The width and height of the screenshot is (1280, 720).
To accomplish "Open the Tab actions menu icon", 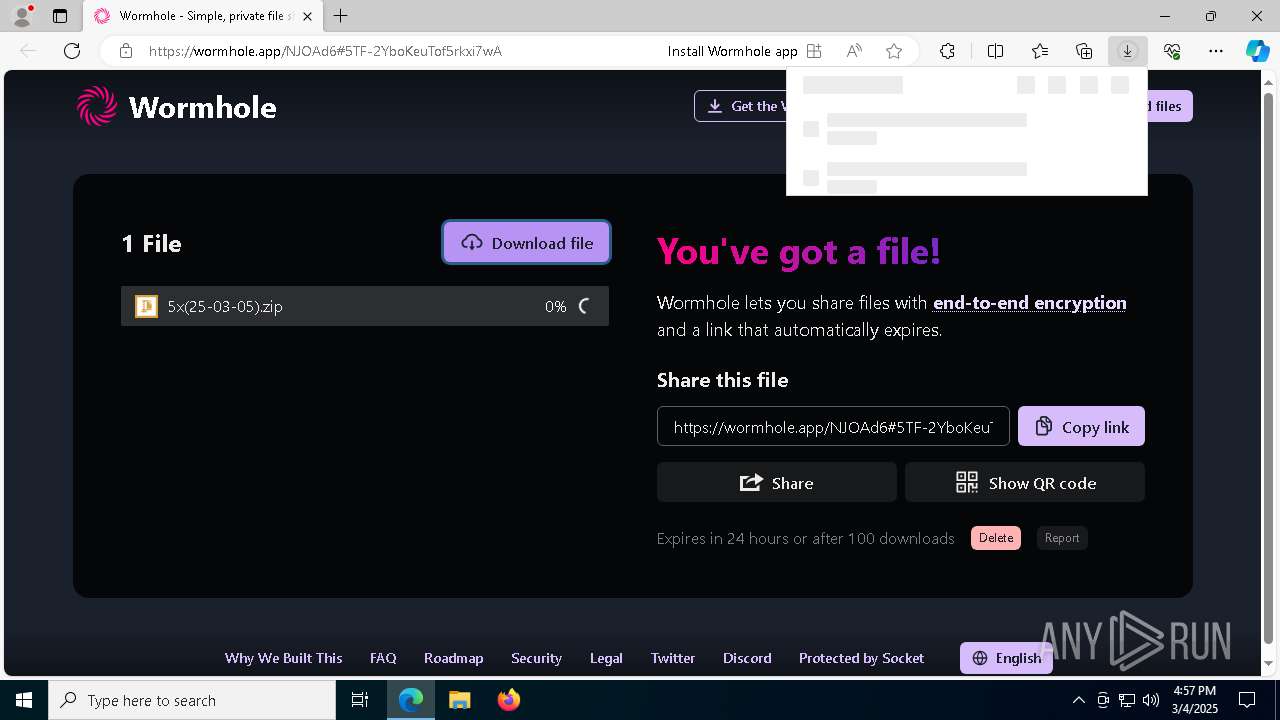I will pos(60,16).
